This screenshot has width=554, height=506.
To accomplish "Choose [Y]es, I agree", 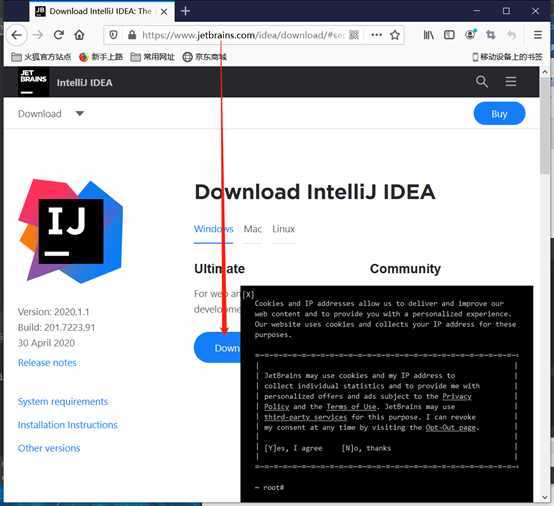I will (294, 448).
